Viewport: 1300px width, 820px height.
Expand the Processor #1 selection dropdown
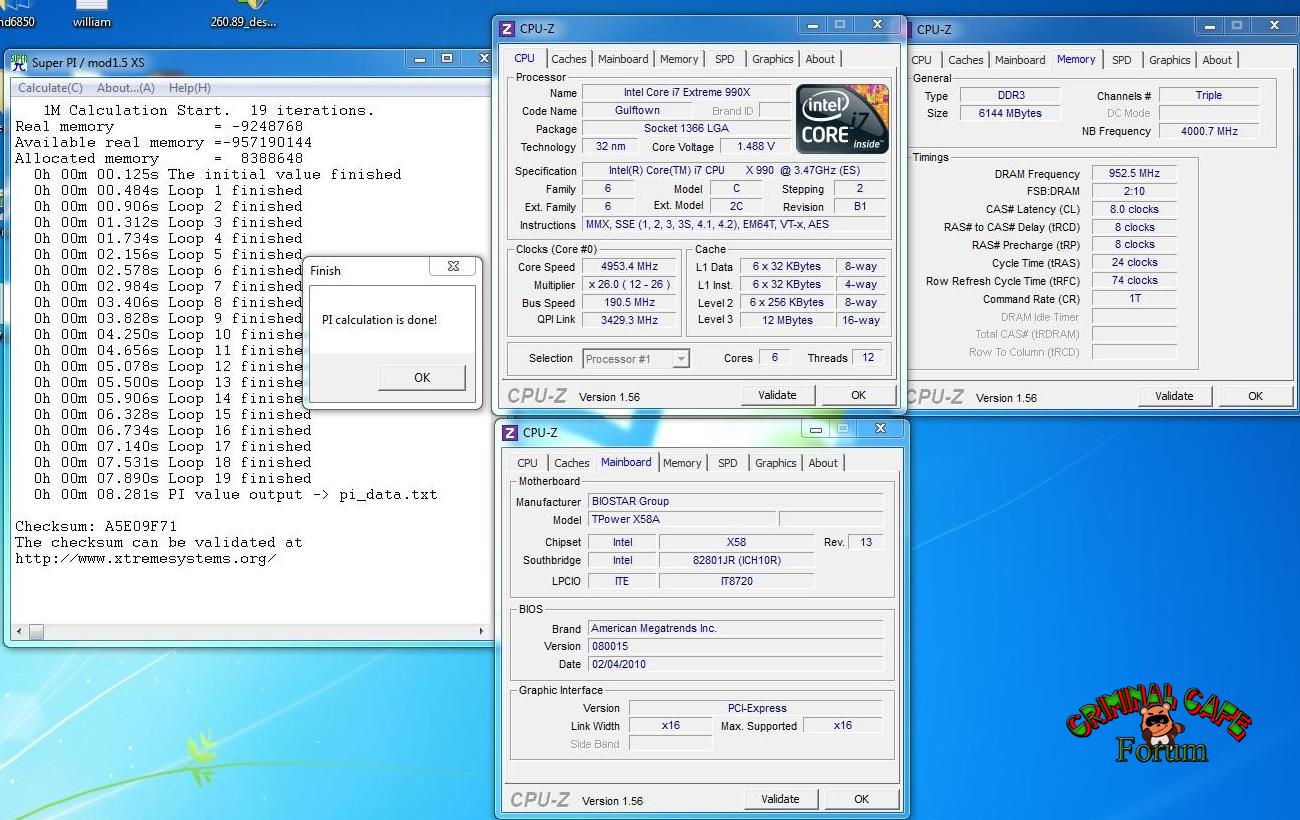[x=681, y=359]
